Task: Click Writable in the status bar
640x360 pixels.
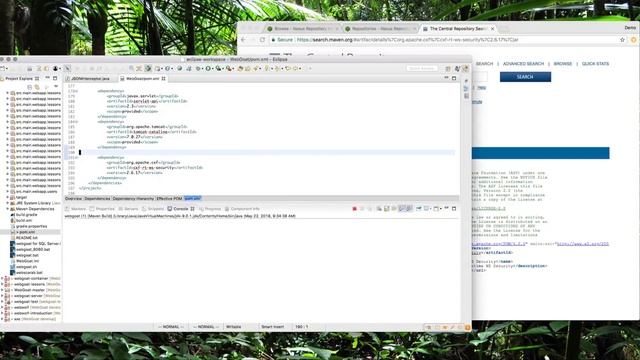Action: (x=233, y=327)
